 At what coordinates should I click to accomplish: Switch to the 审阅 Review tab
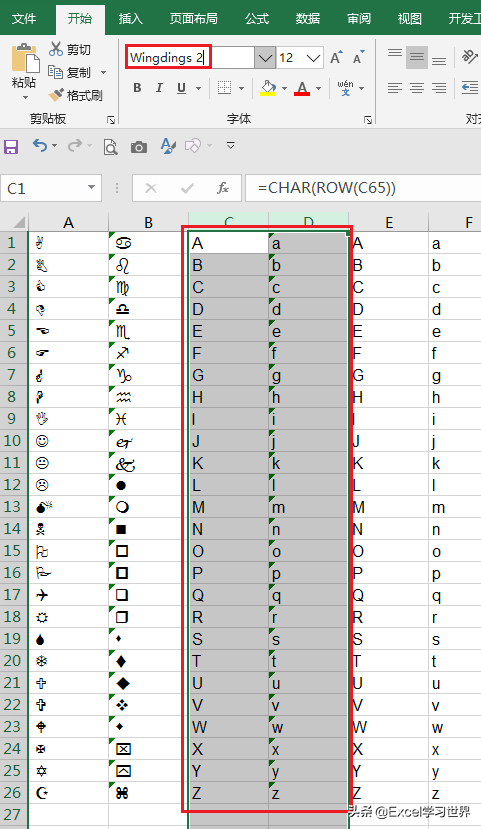[x=359, y=19]
